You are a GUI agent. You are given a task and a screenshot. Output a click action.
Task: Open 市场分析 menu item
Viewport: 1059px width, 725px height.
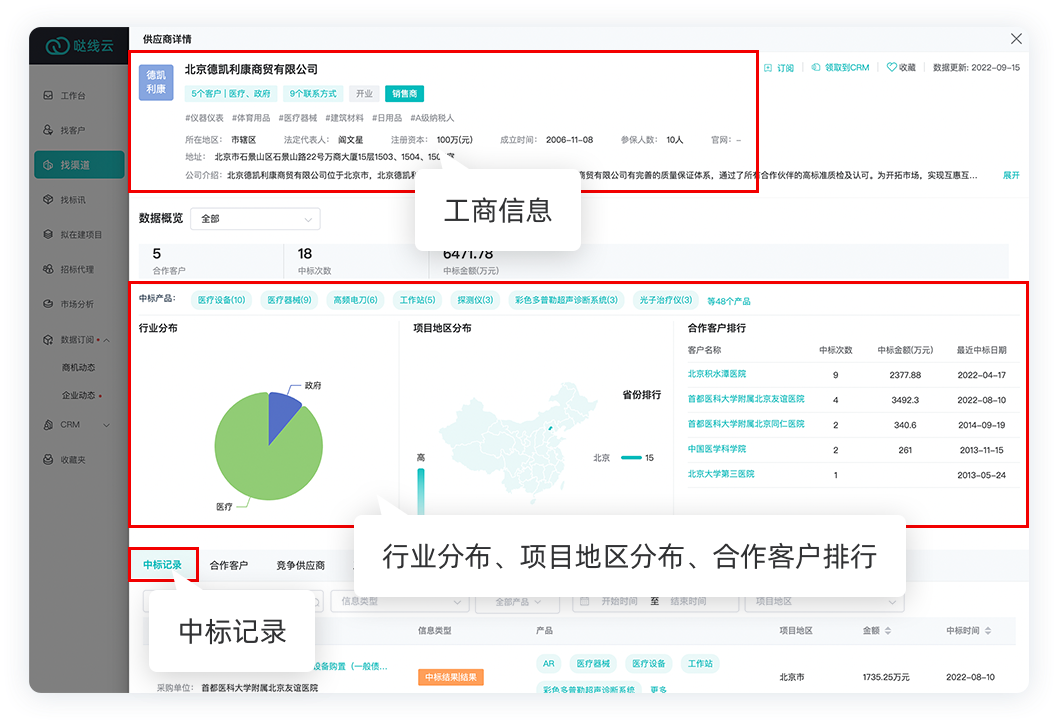pyautogui.click(x=77, y=304)
